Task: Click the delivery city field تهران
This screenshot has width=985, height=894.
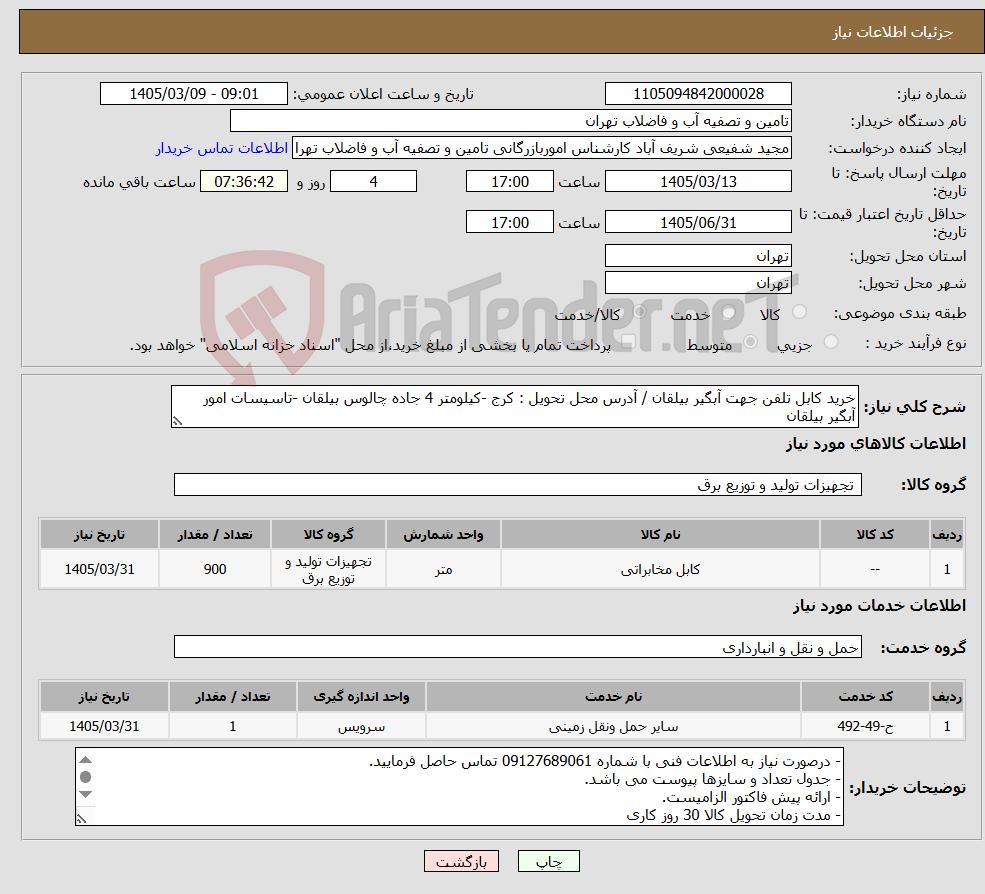Action: pos(698,283)
